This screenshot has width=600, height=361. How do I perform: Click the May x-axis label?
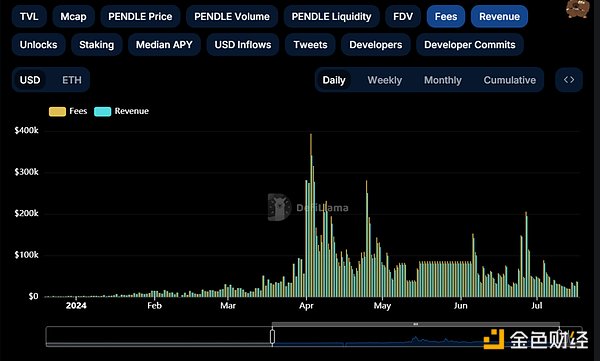(x=382, y=305)
